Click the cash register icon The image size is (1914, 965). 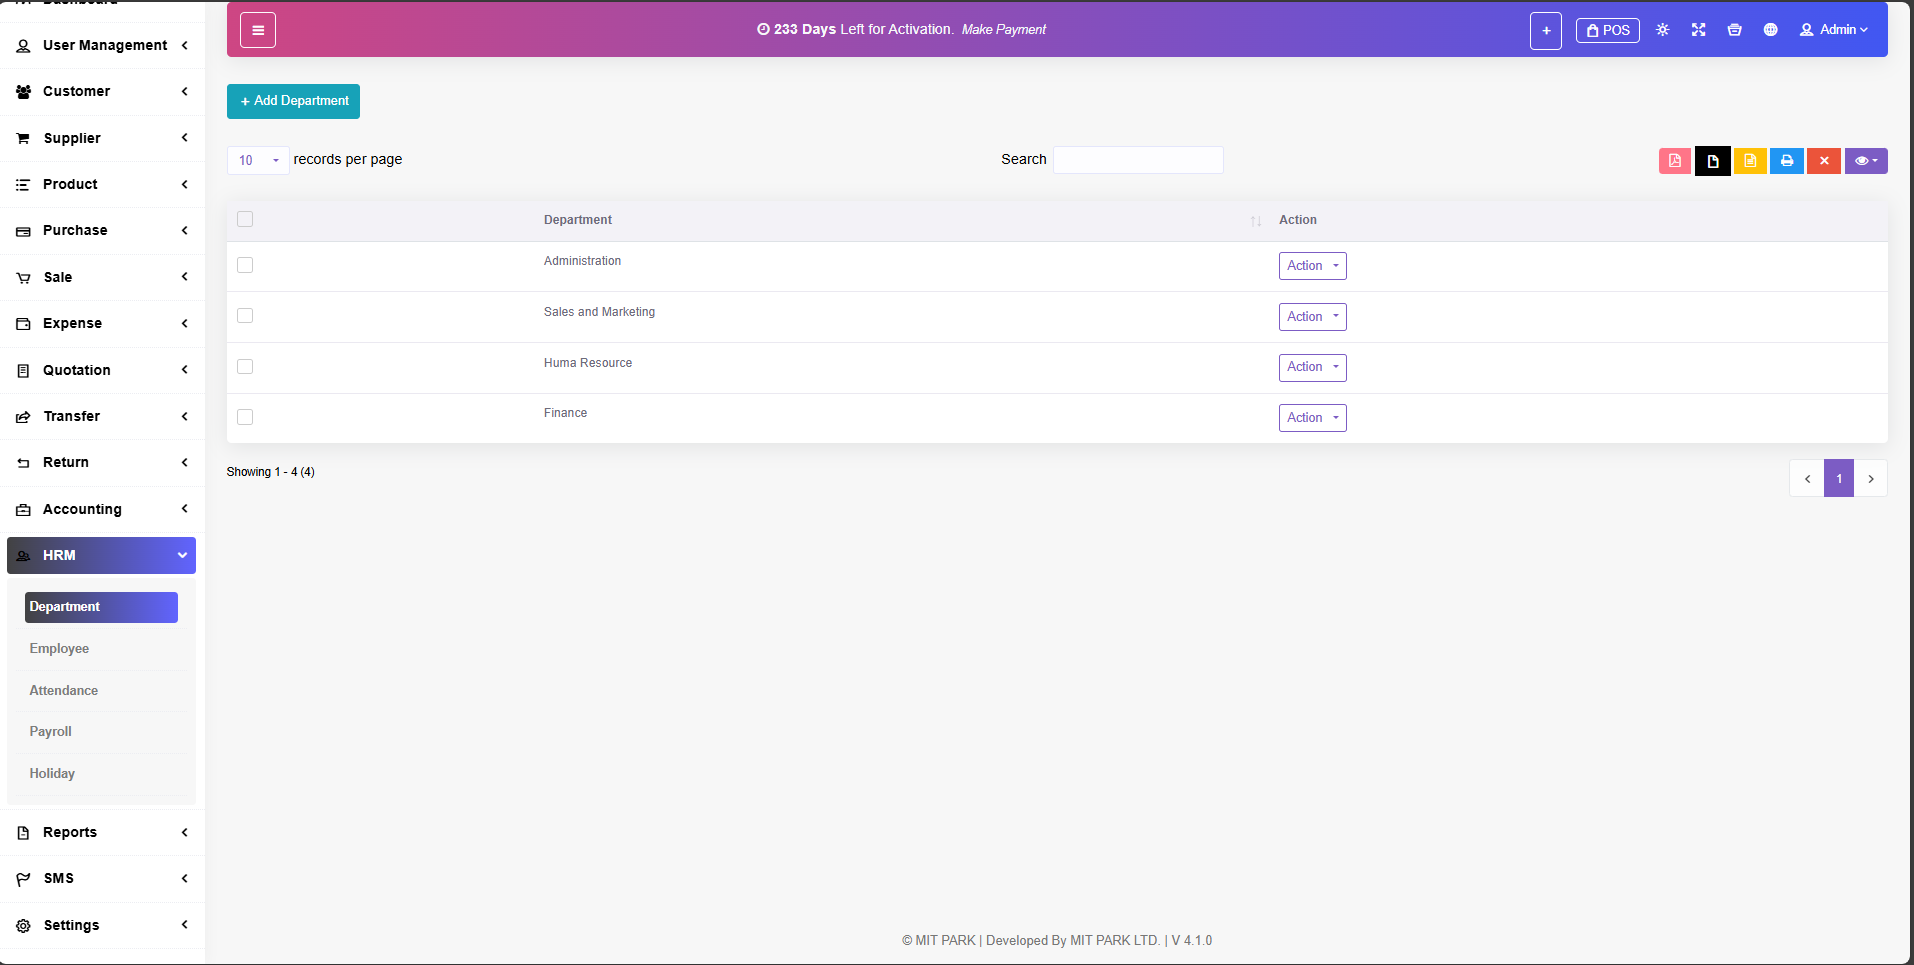[1734, 30]
